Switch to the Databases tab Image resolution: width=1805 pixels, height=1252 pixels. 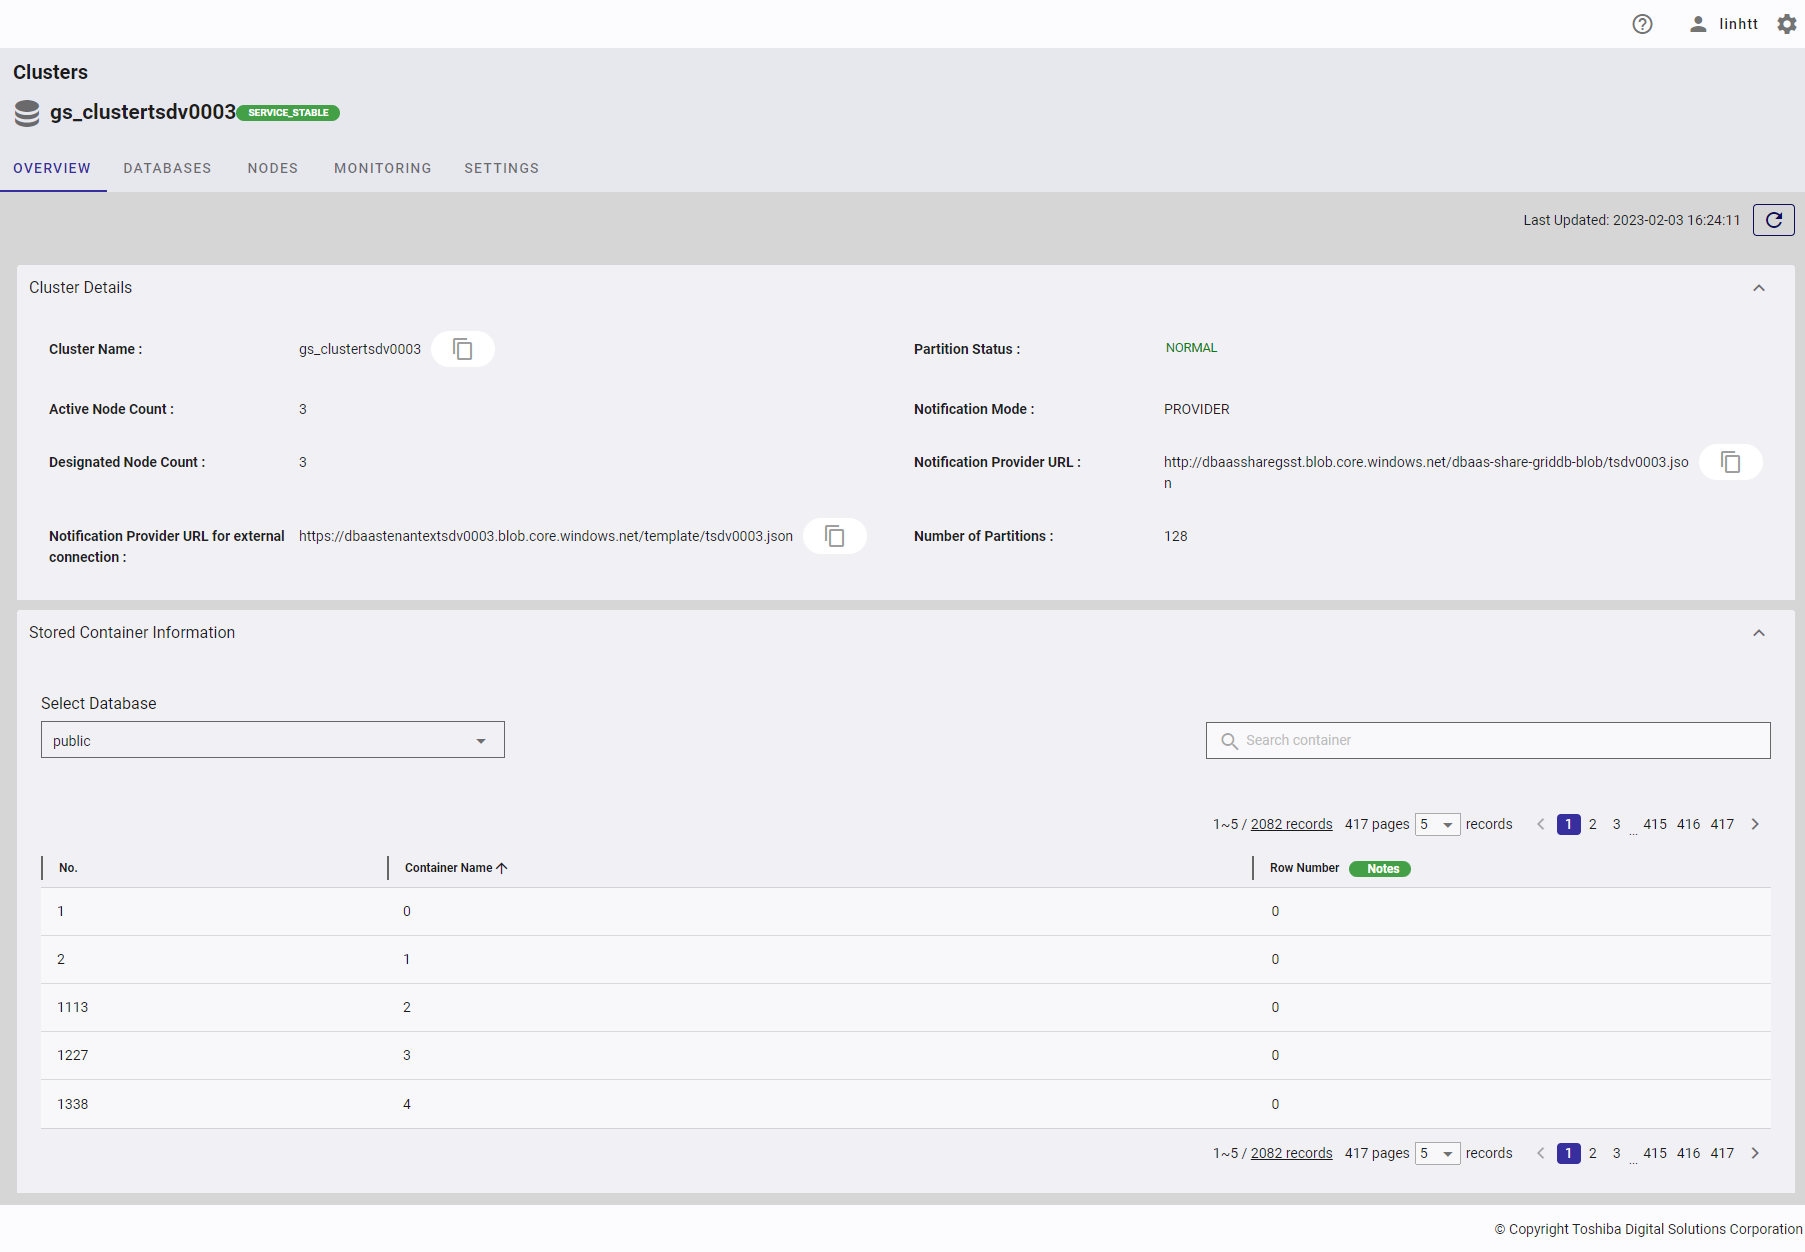(x=167, y=168)
